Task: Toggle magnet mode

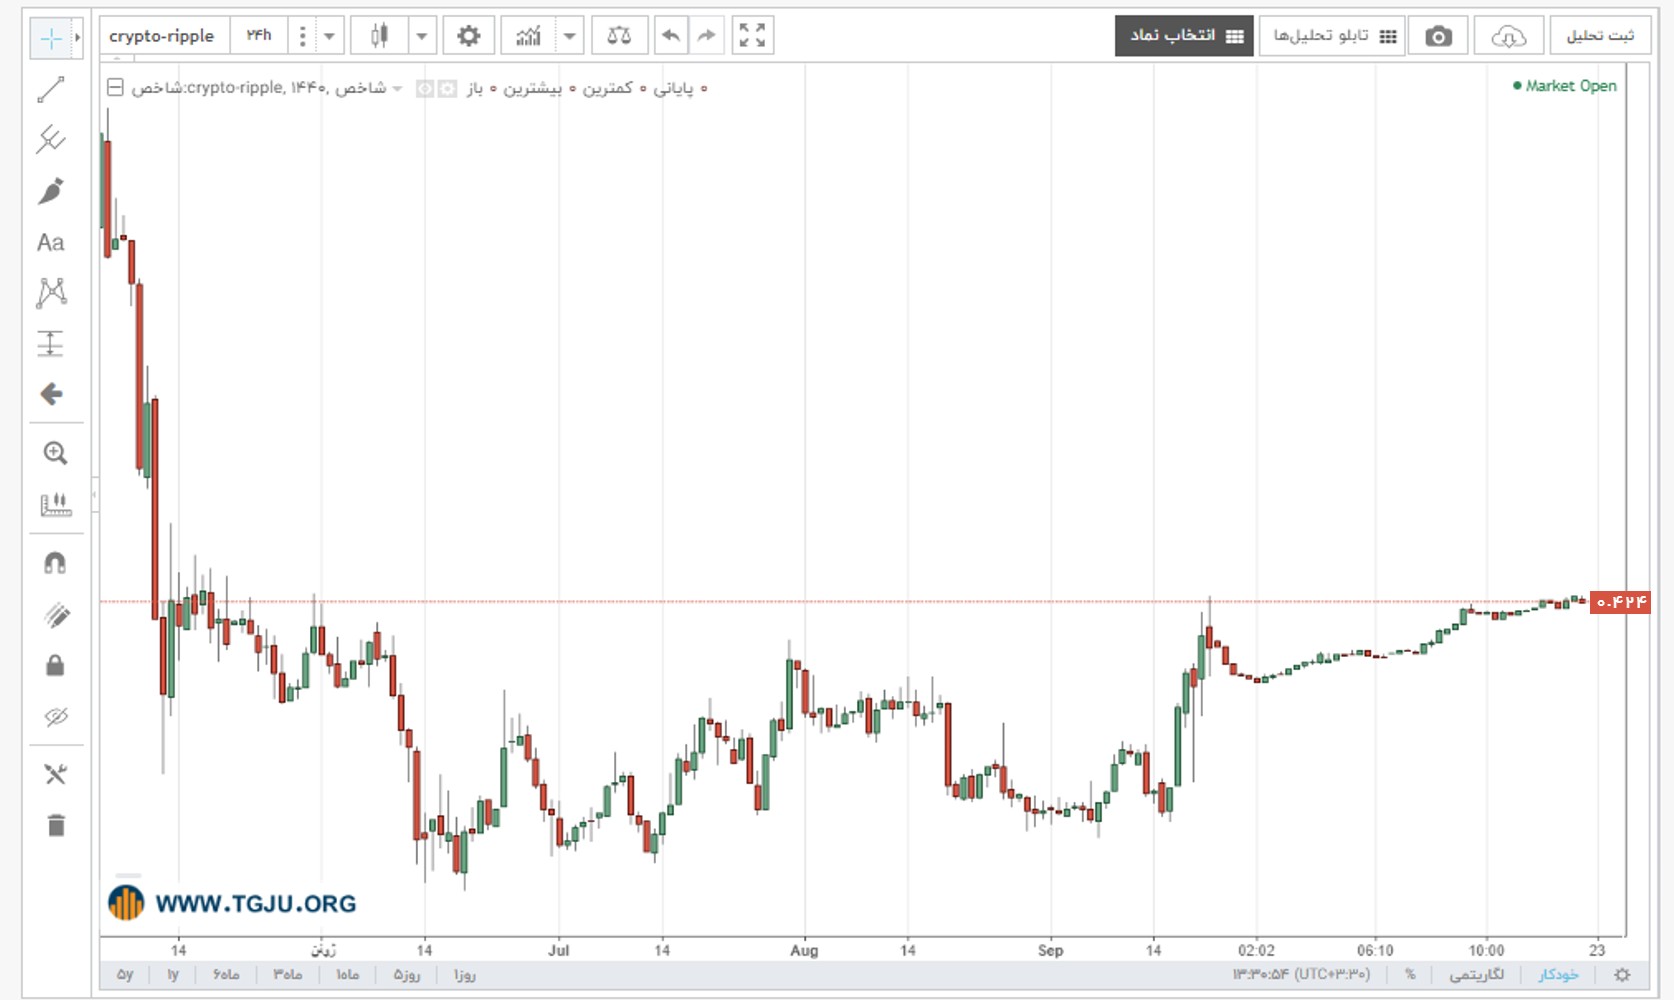Action: coord(55,563)
